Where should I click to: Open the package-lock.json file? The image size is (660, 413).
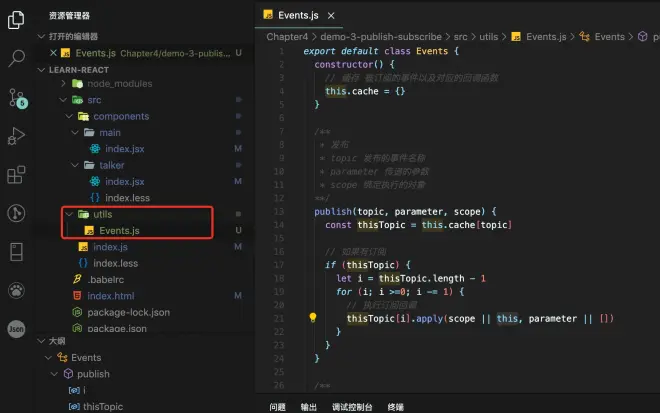[128, 312]
